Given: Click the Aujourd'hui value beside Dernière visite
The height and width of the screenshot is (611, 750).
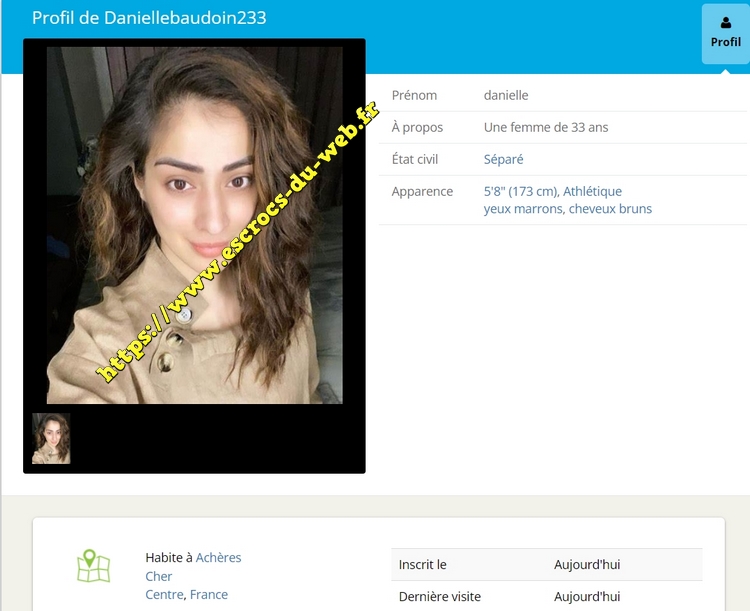Looking at the screenshot, I should (587, 596).
